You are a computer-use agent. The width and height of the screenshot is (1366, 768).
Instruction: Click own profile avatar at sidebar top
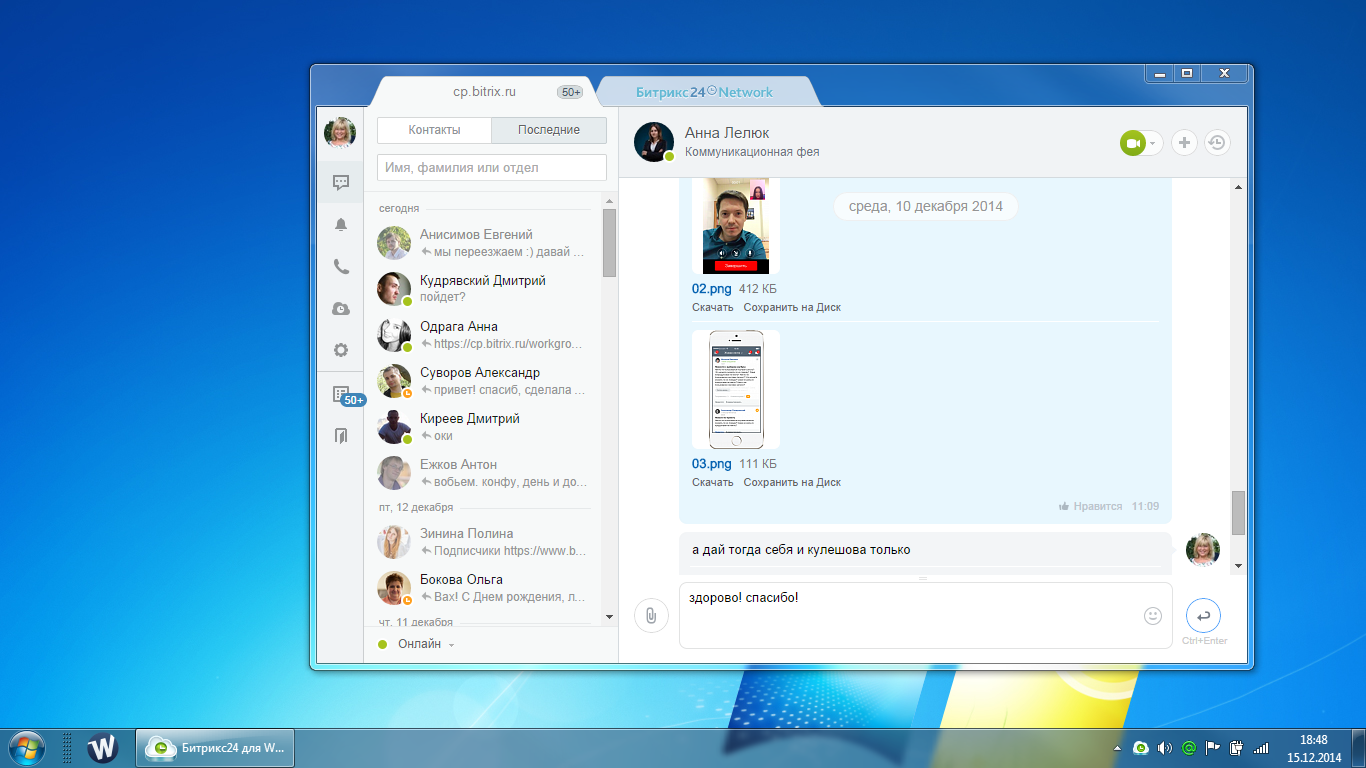pyautogui.click(x=340, y=132)
